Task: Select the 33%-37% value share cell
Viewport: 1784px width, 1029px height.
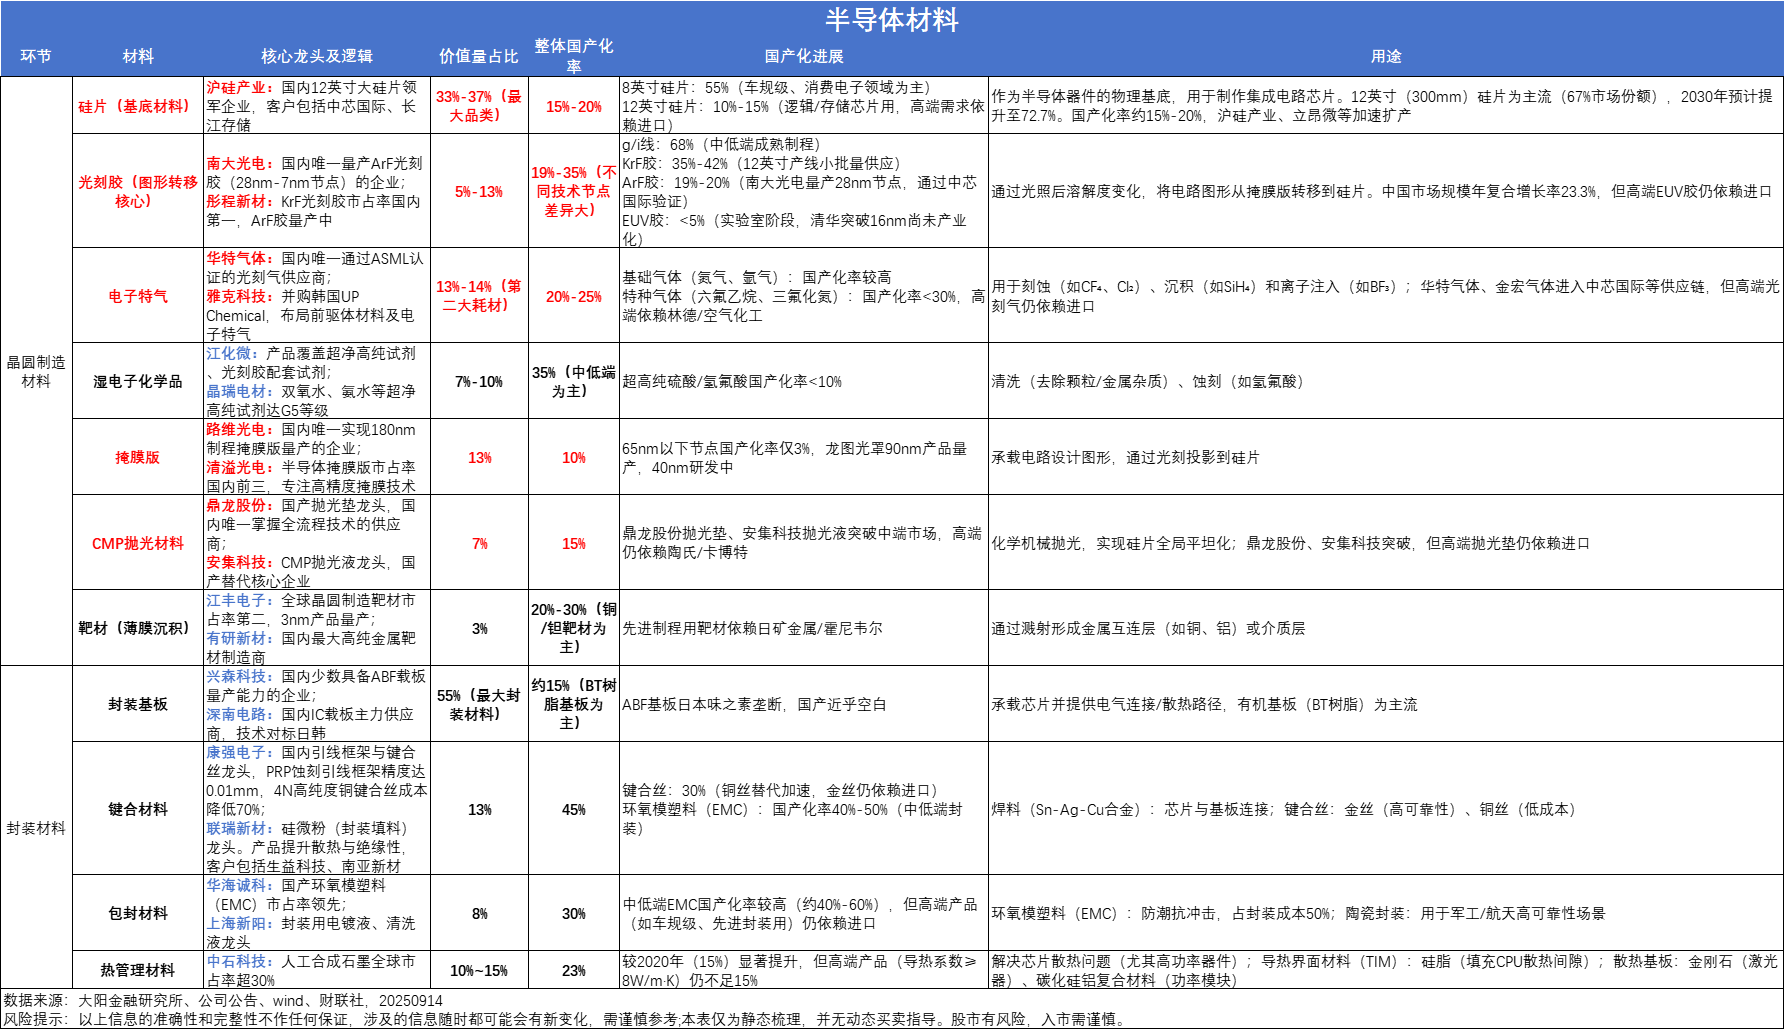Action: click(479, 106)
